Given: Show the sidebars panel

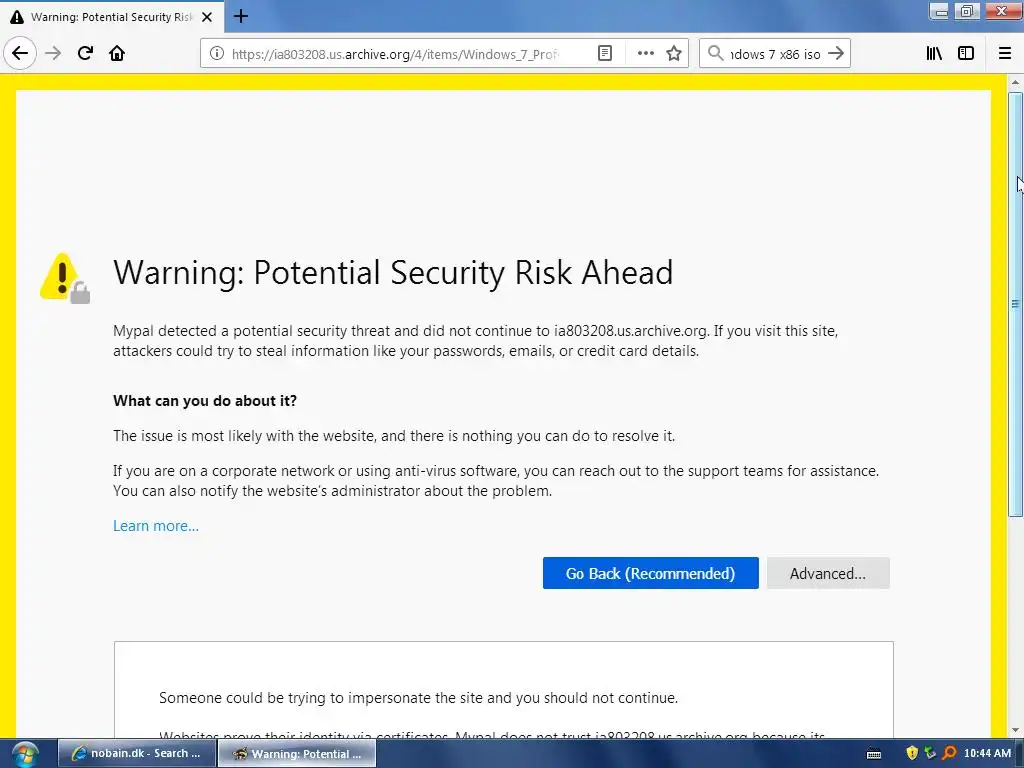Looking at the screenshot, I should [966, 54].
